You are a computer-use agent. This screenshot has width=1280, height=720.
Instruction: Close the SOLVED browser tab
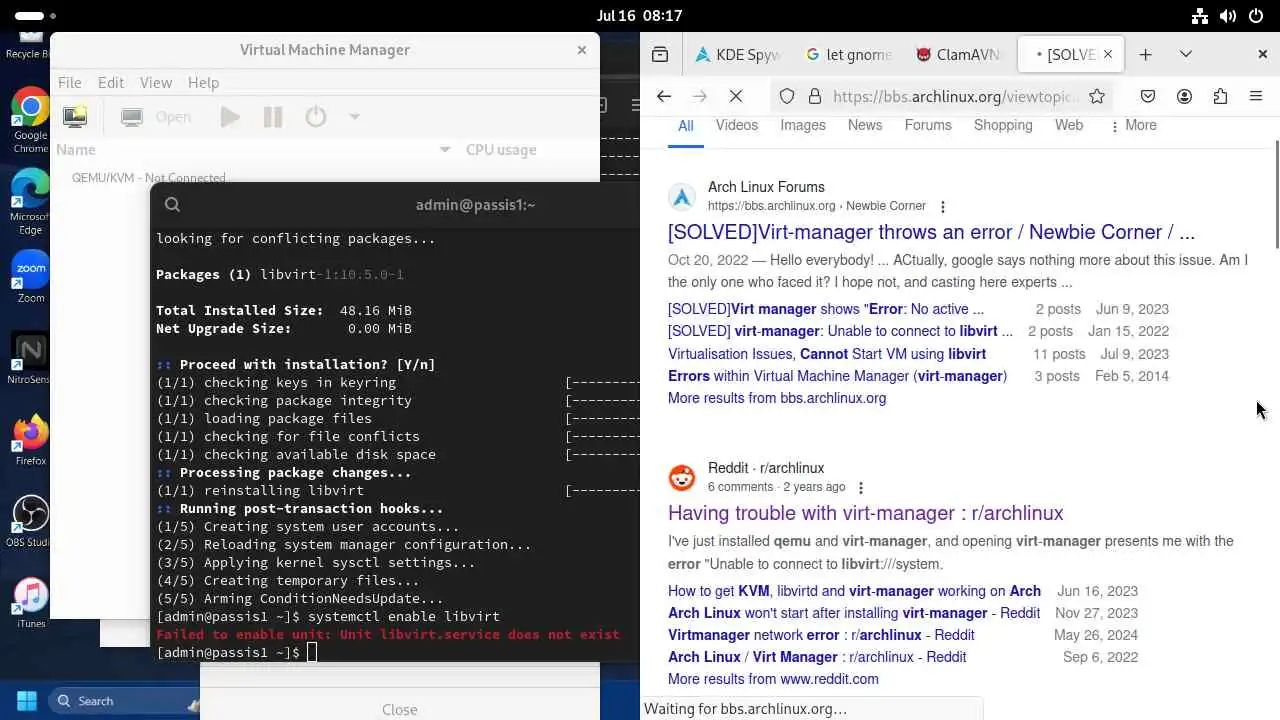click(1107, 55)
